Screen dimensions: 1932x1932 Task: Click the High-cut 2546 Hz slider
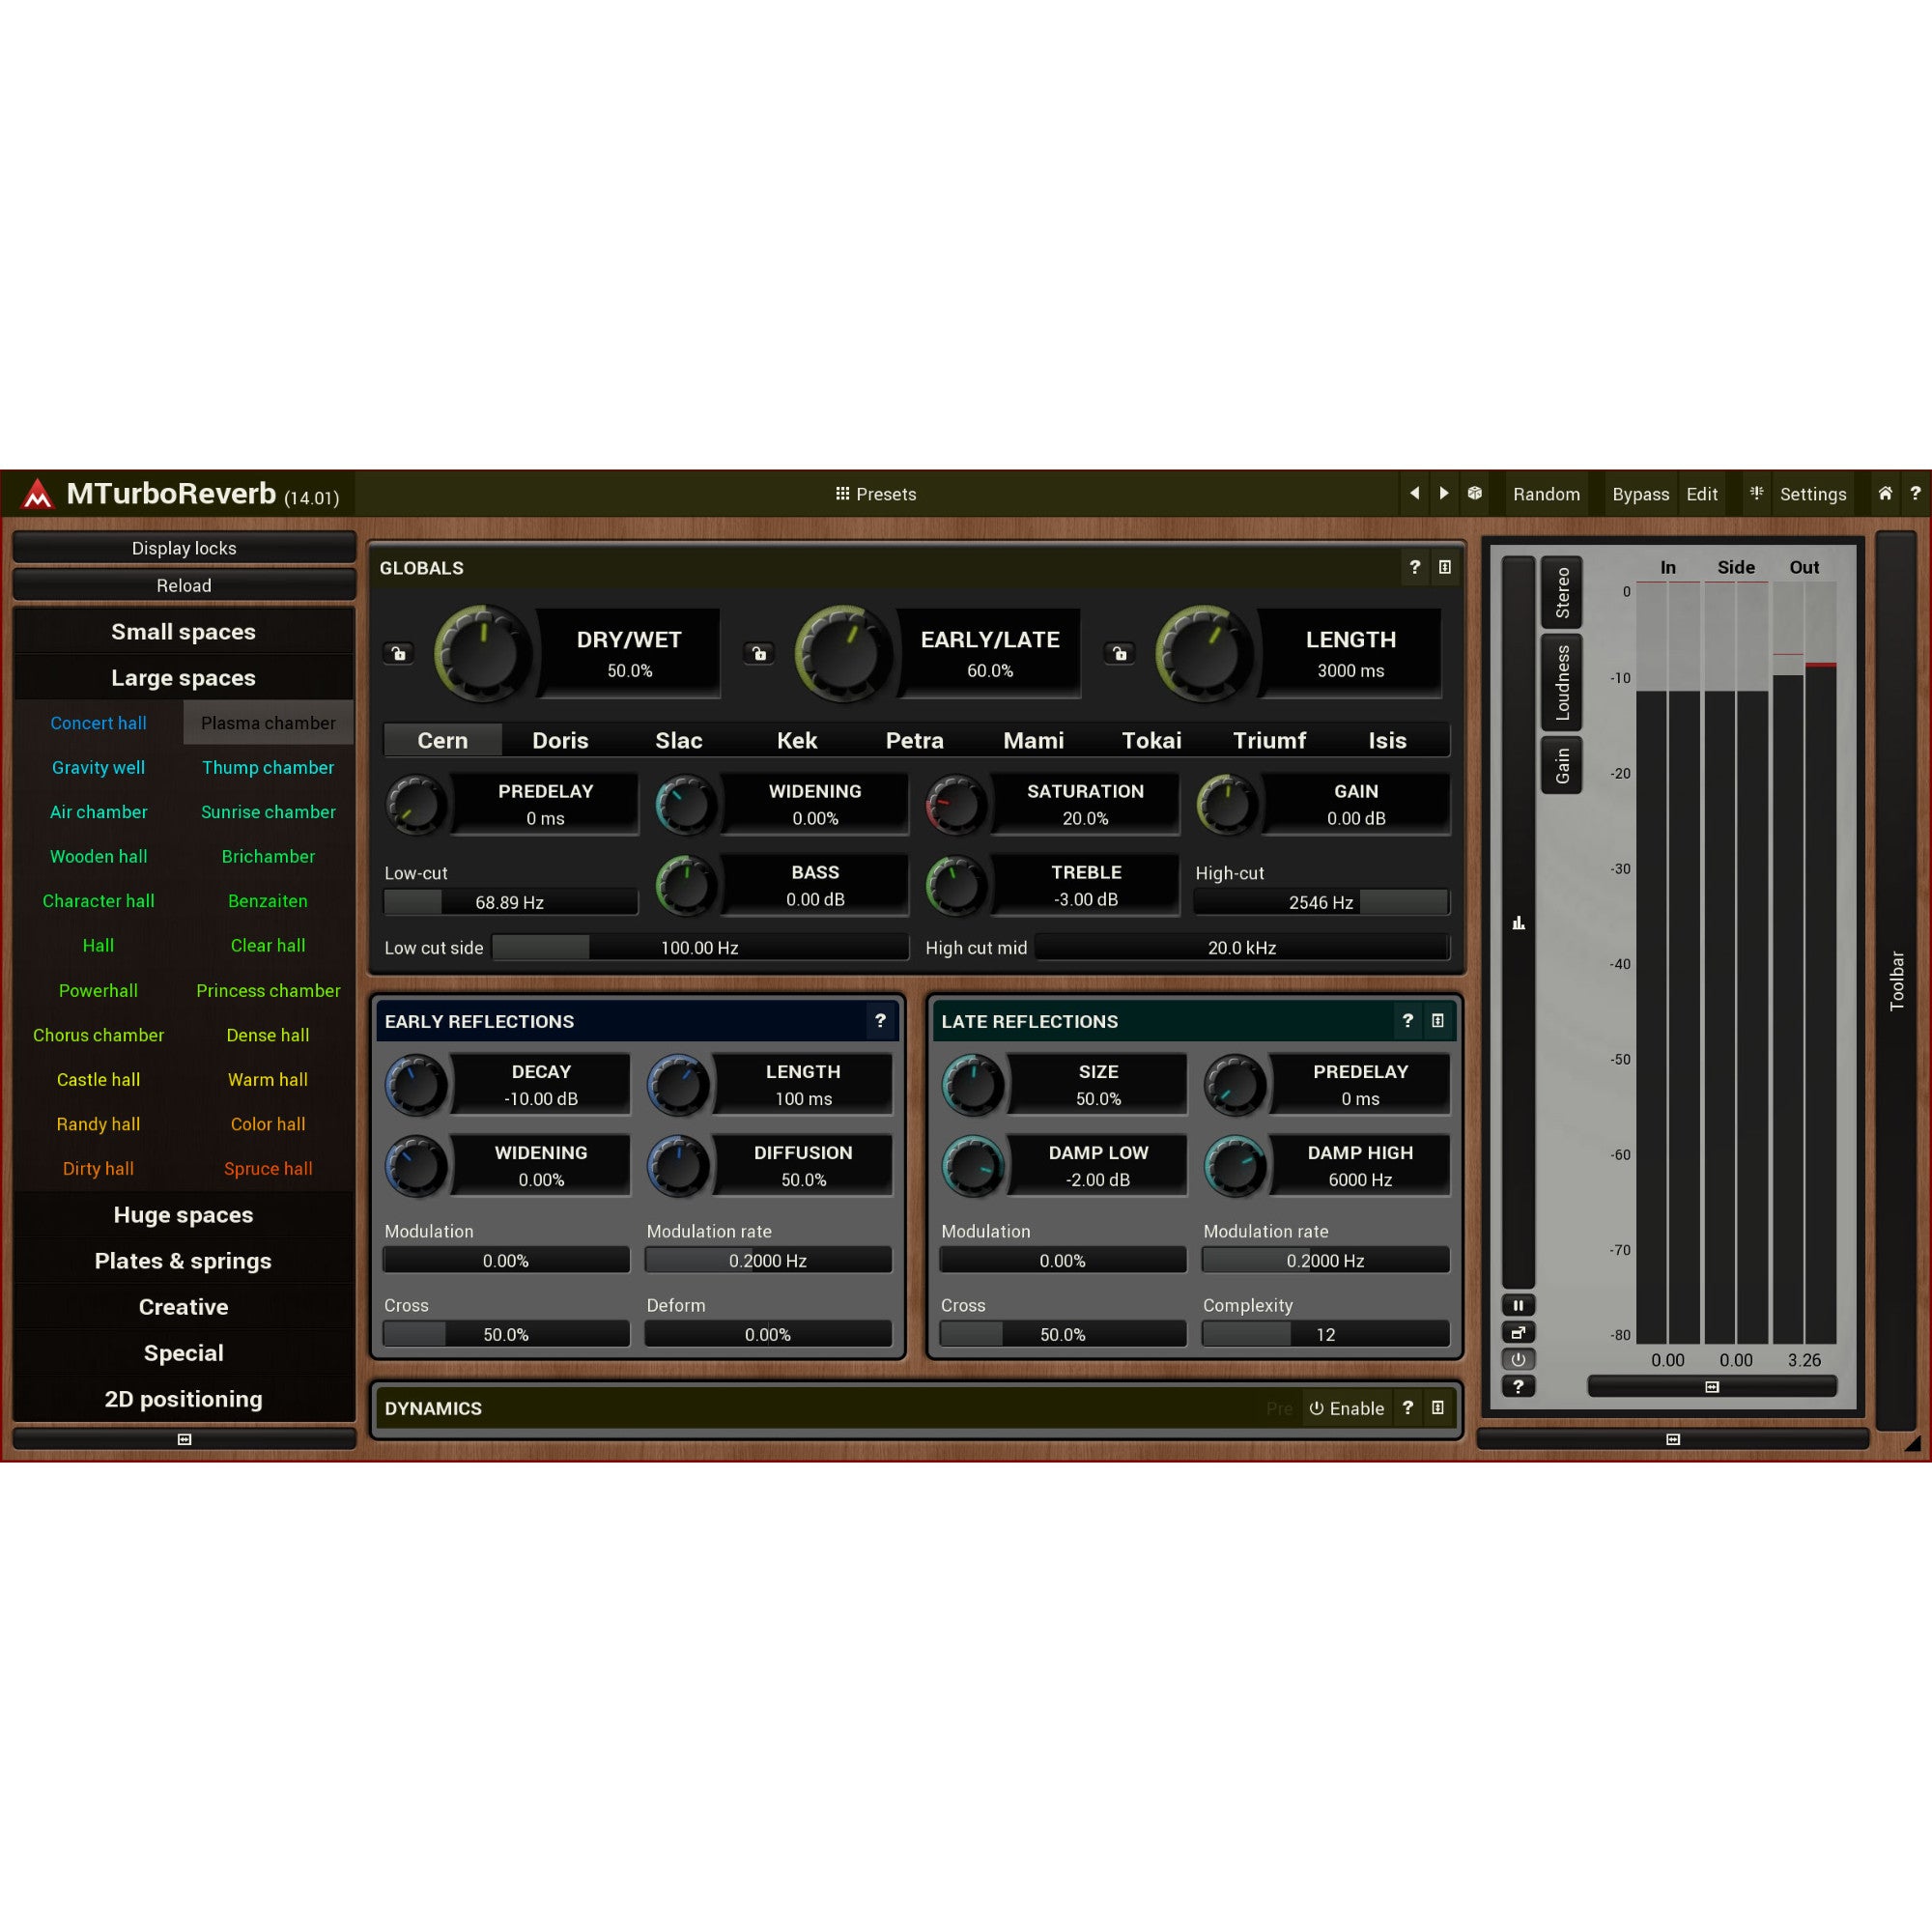(x=1321, y=902)
